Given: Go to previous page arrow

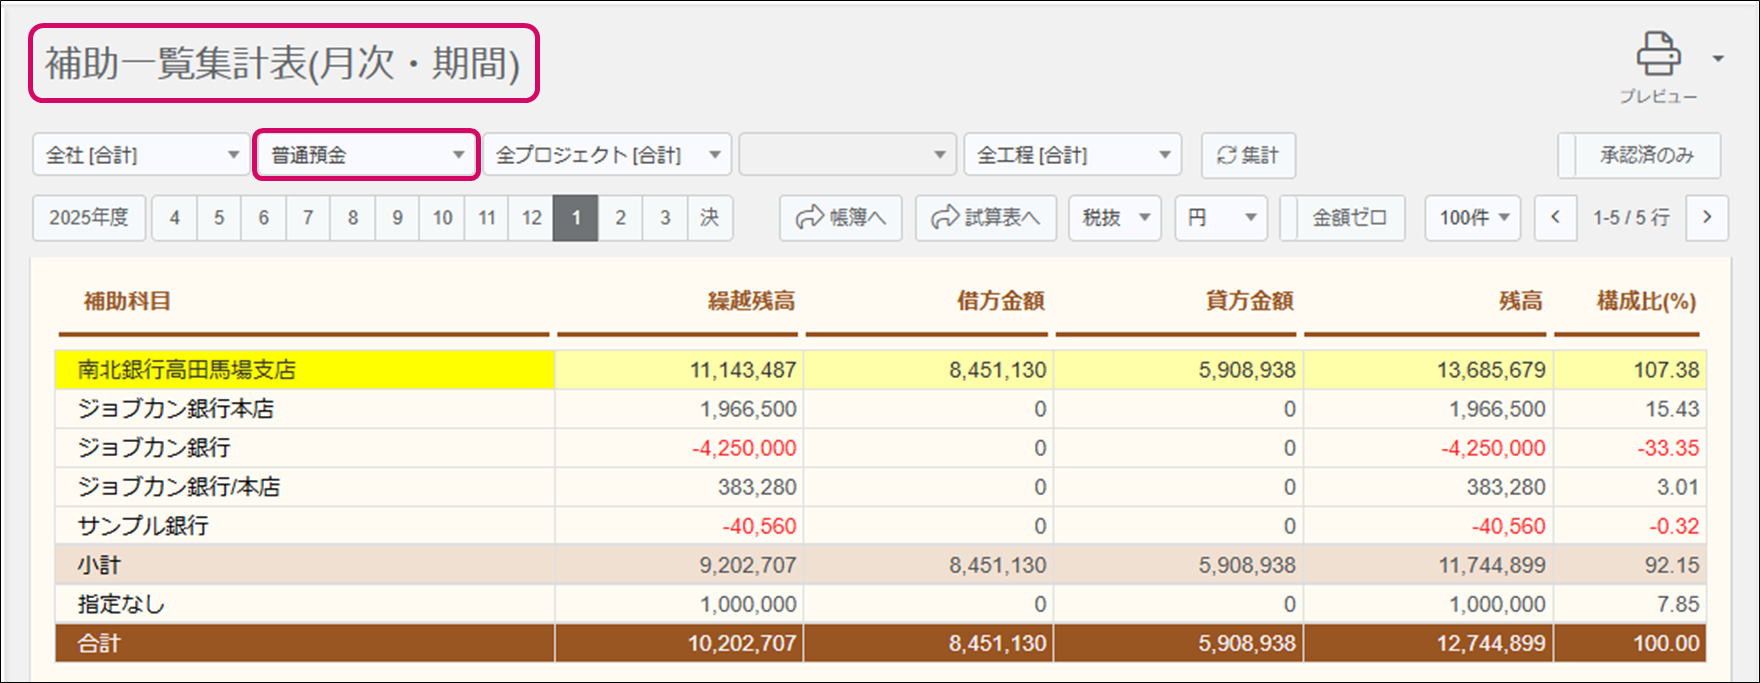Looking at the screenshot, I should pos(1555,218).
